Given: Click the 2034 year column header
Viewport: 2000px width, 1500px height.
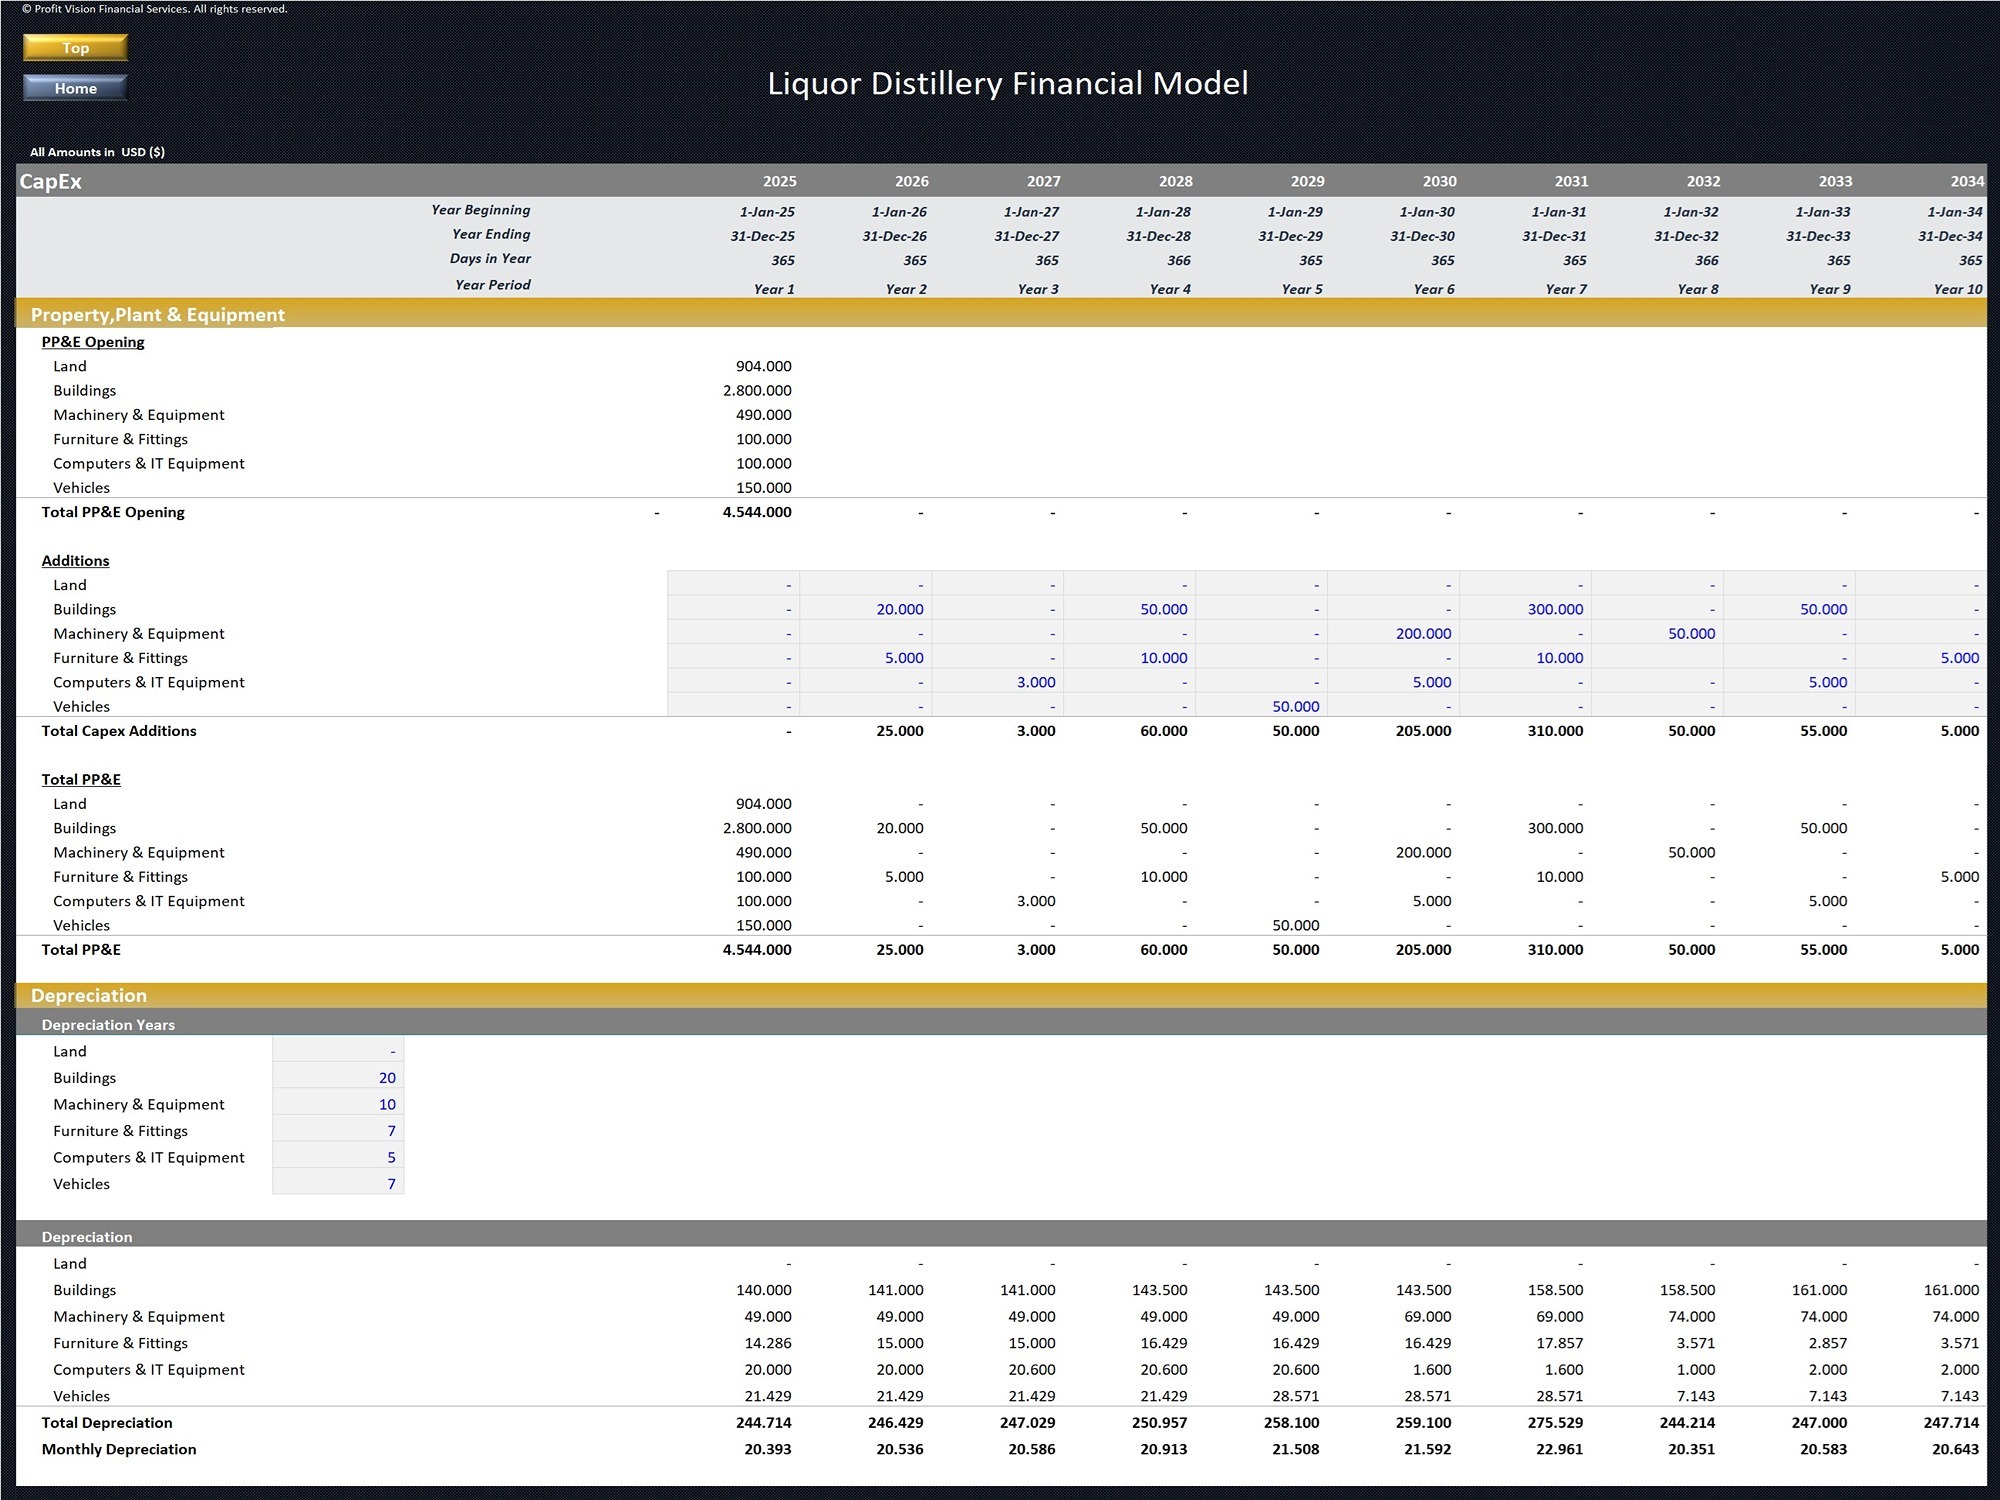Looking at the screenshot, I should point(1967,181).
